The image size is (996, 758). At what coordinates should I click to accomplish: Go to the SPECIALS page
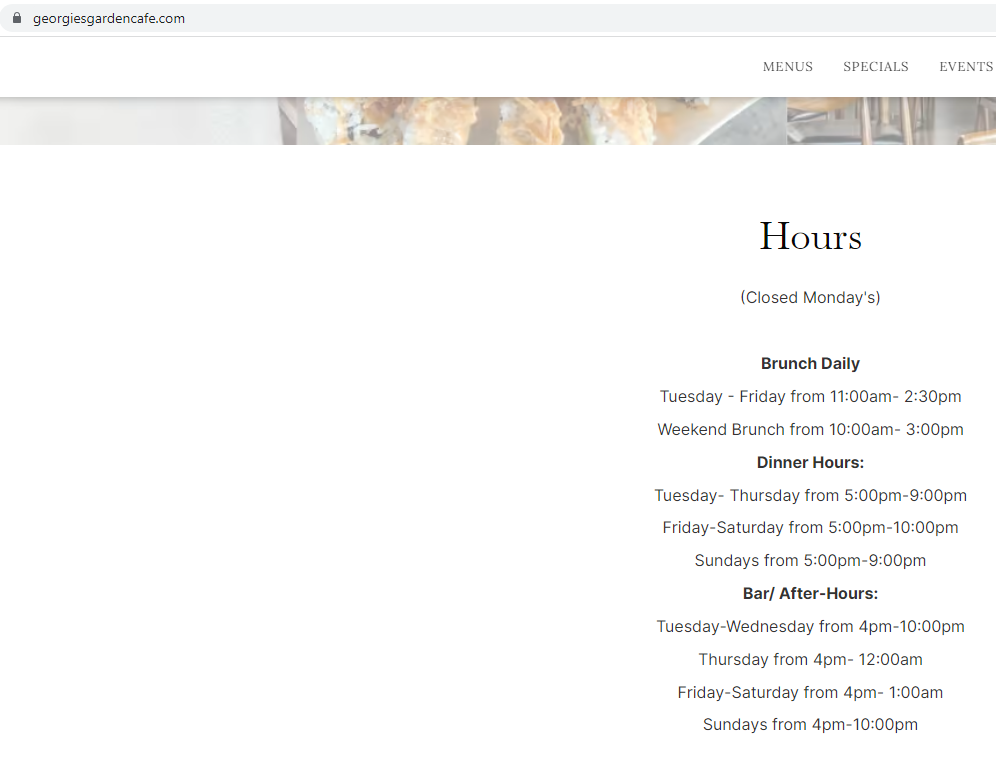(x=875, y=67)
